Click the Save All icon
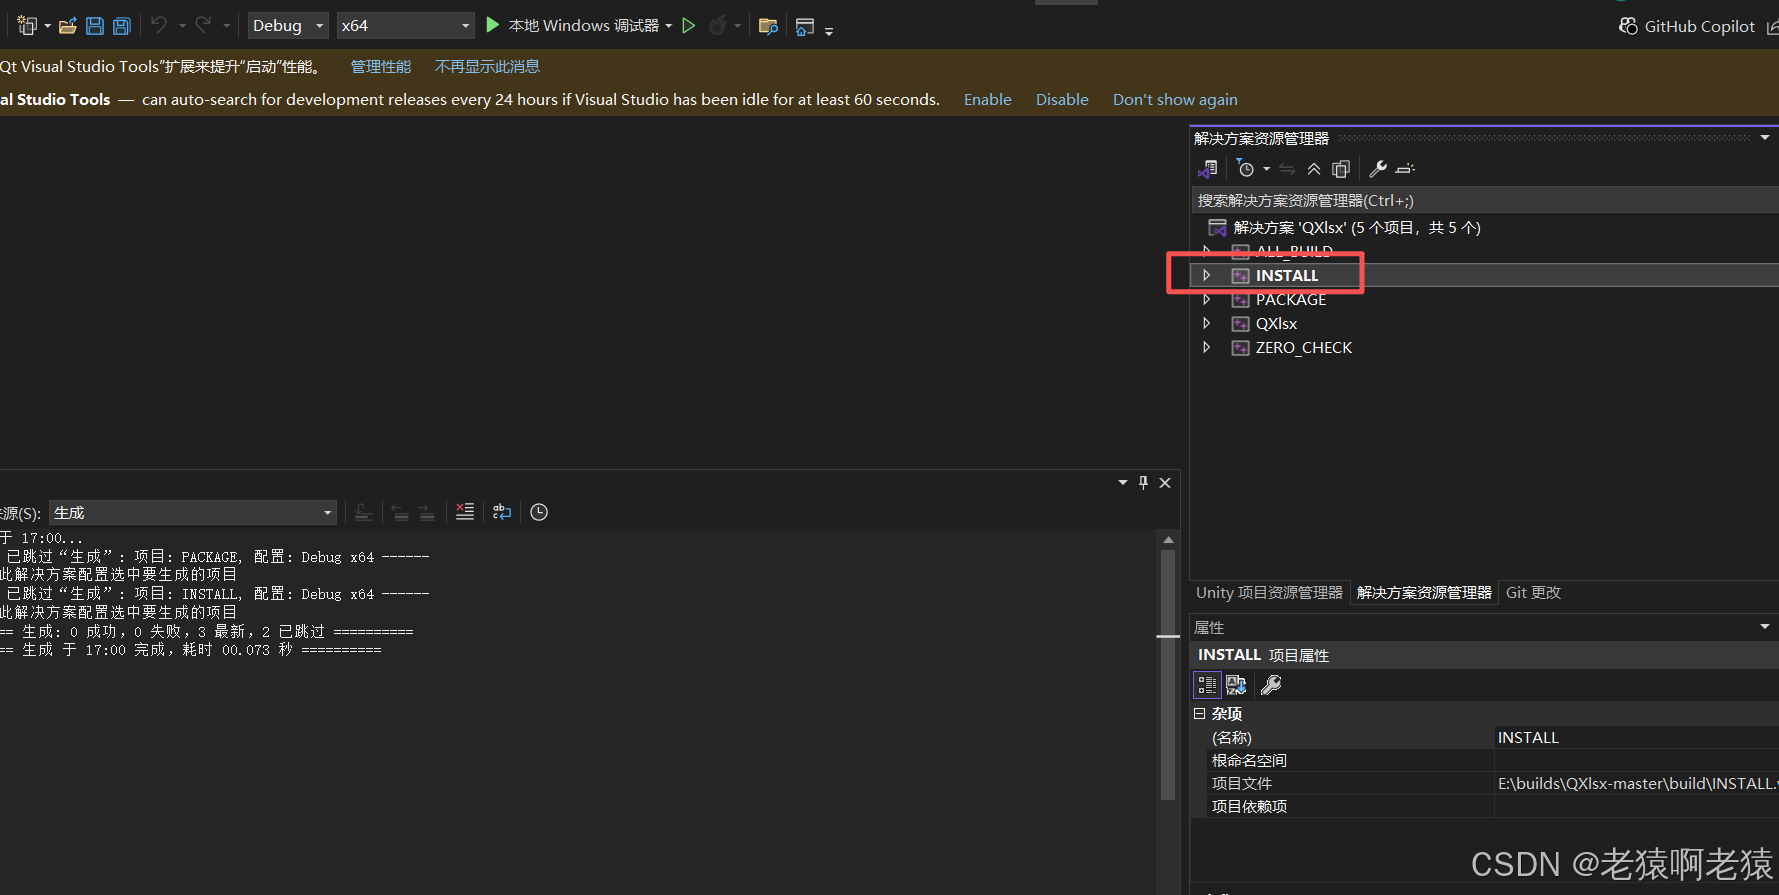This screenshot has width=1779, height=895. point(122,26)
